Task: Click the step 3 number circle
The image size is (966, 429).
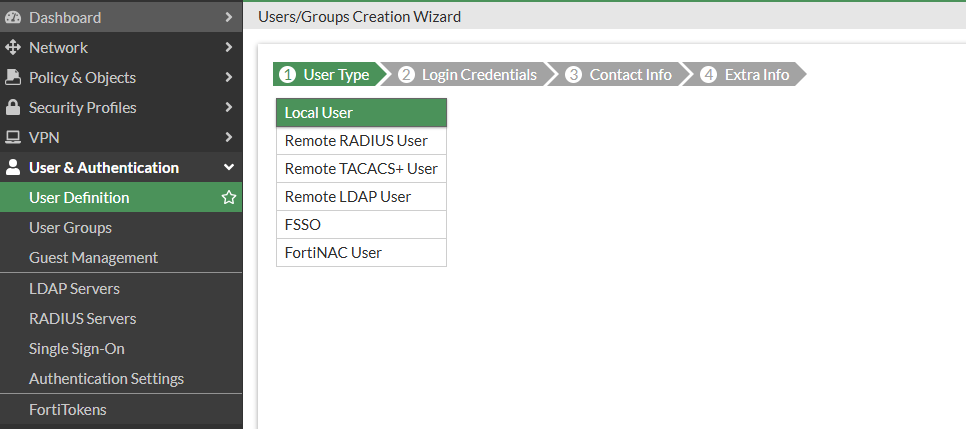Action: (574, 75)
